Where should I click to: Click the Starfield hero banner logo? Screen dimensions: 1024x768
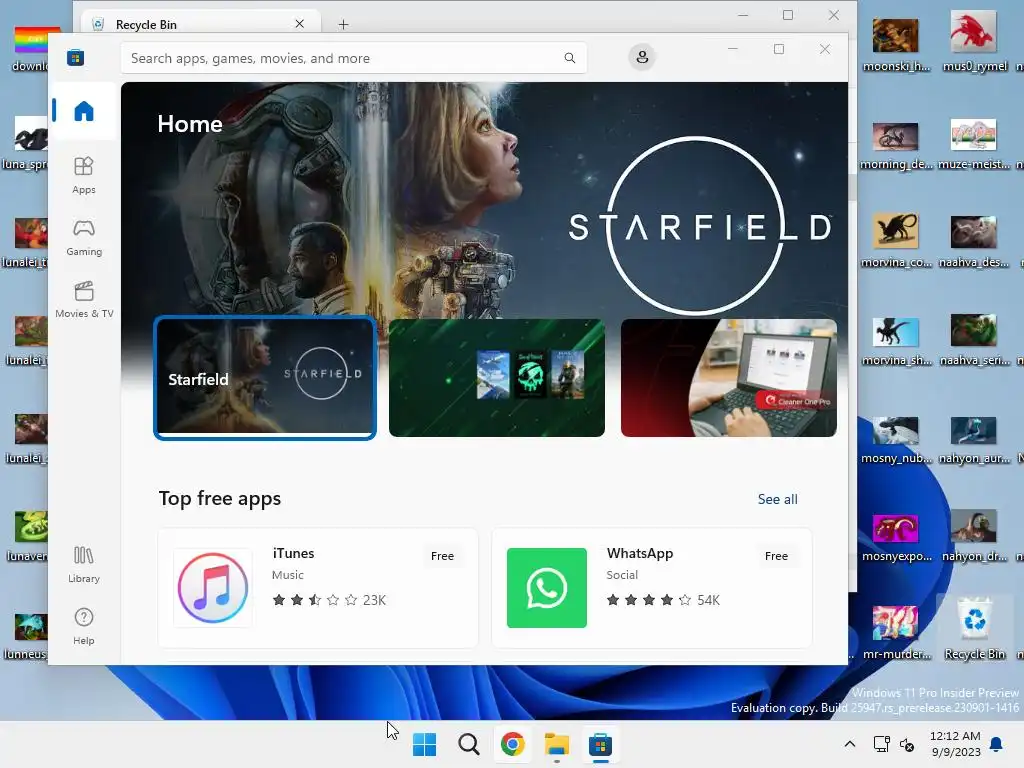(699, 226)
